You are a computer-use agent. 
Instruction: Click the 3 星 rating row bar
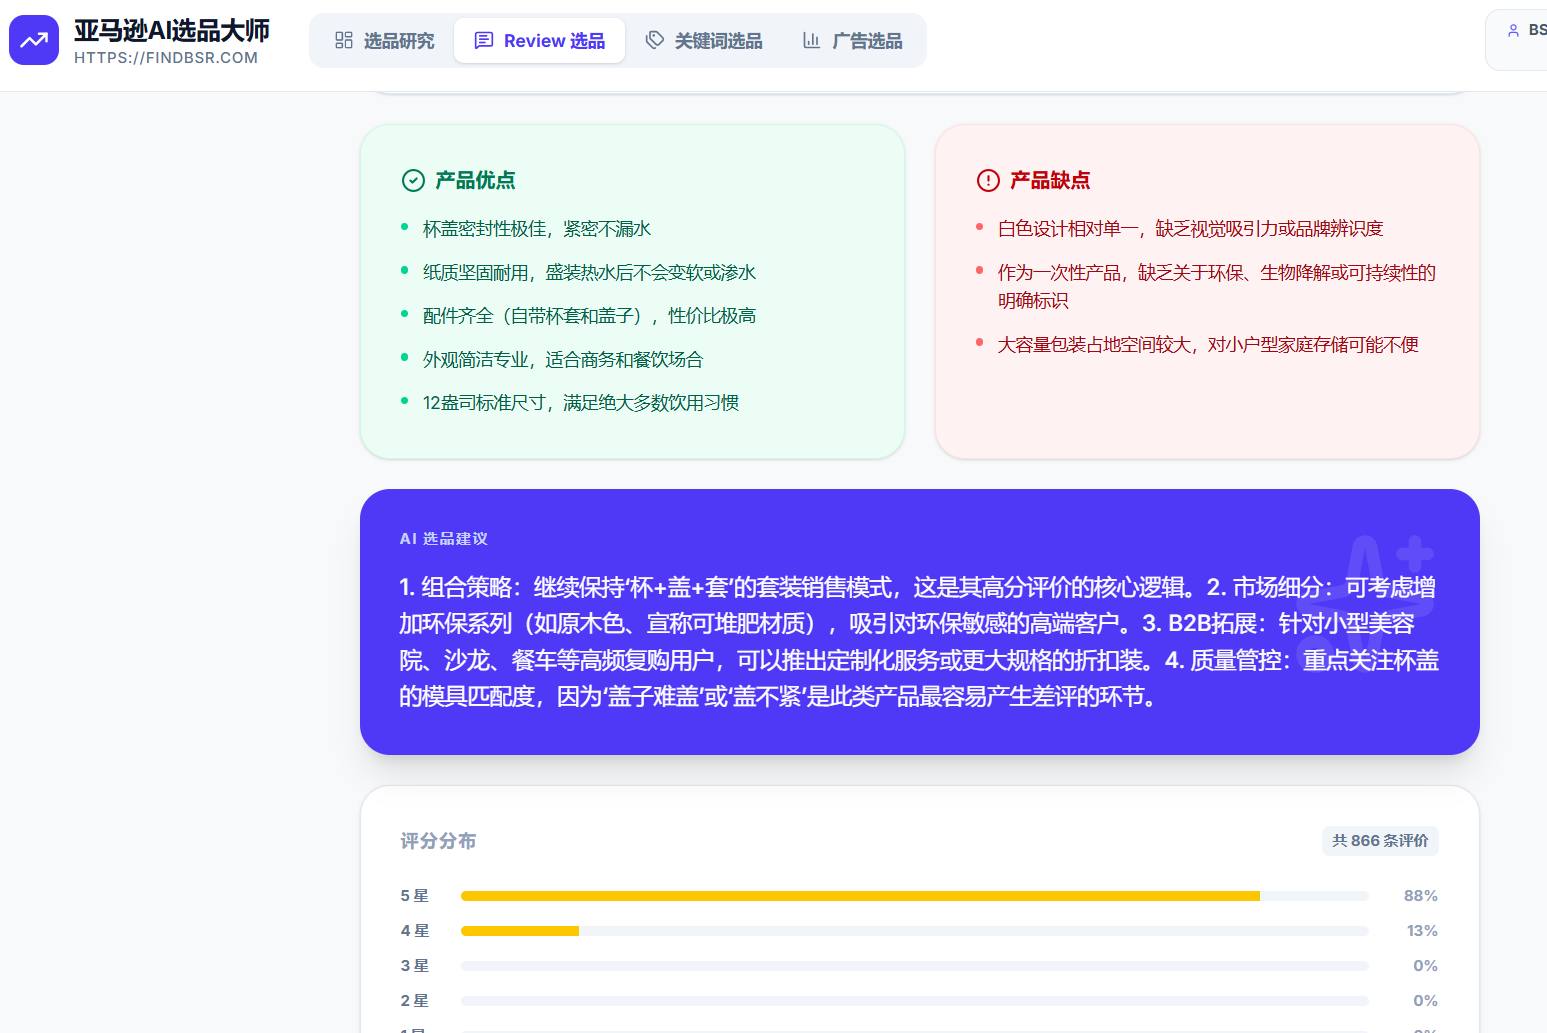914,966
